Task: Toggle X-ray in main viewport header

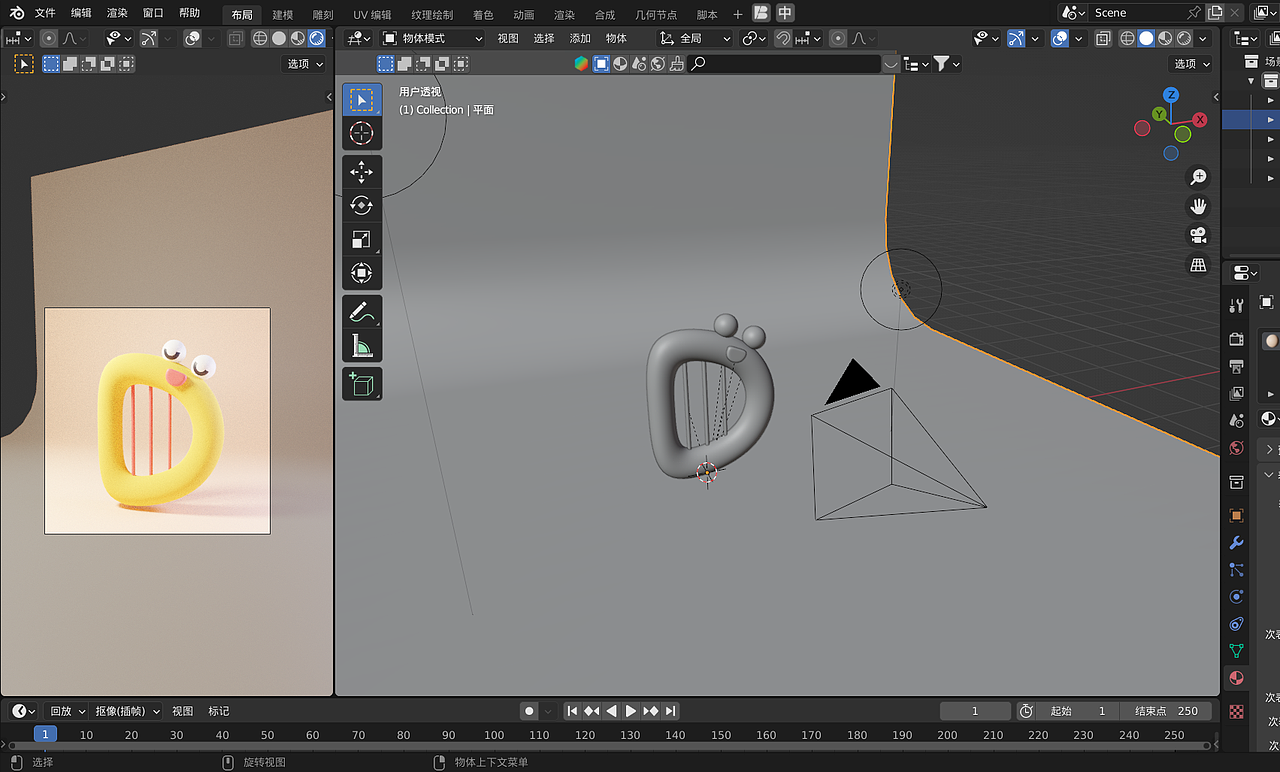Action: (x=1102, y=38)
